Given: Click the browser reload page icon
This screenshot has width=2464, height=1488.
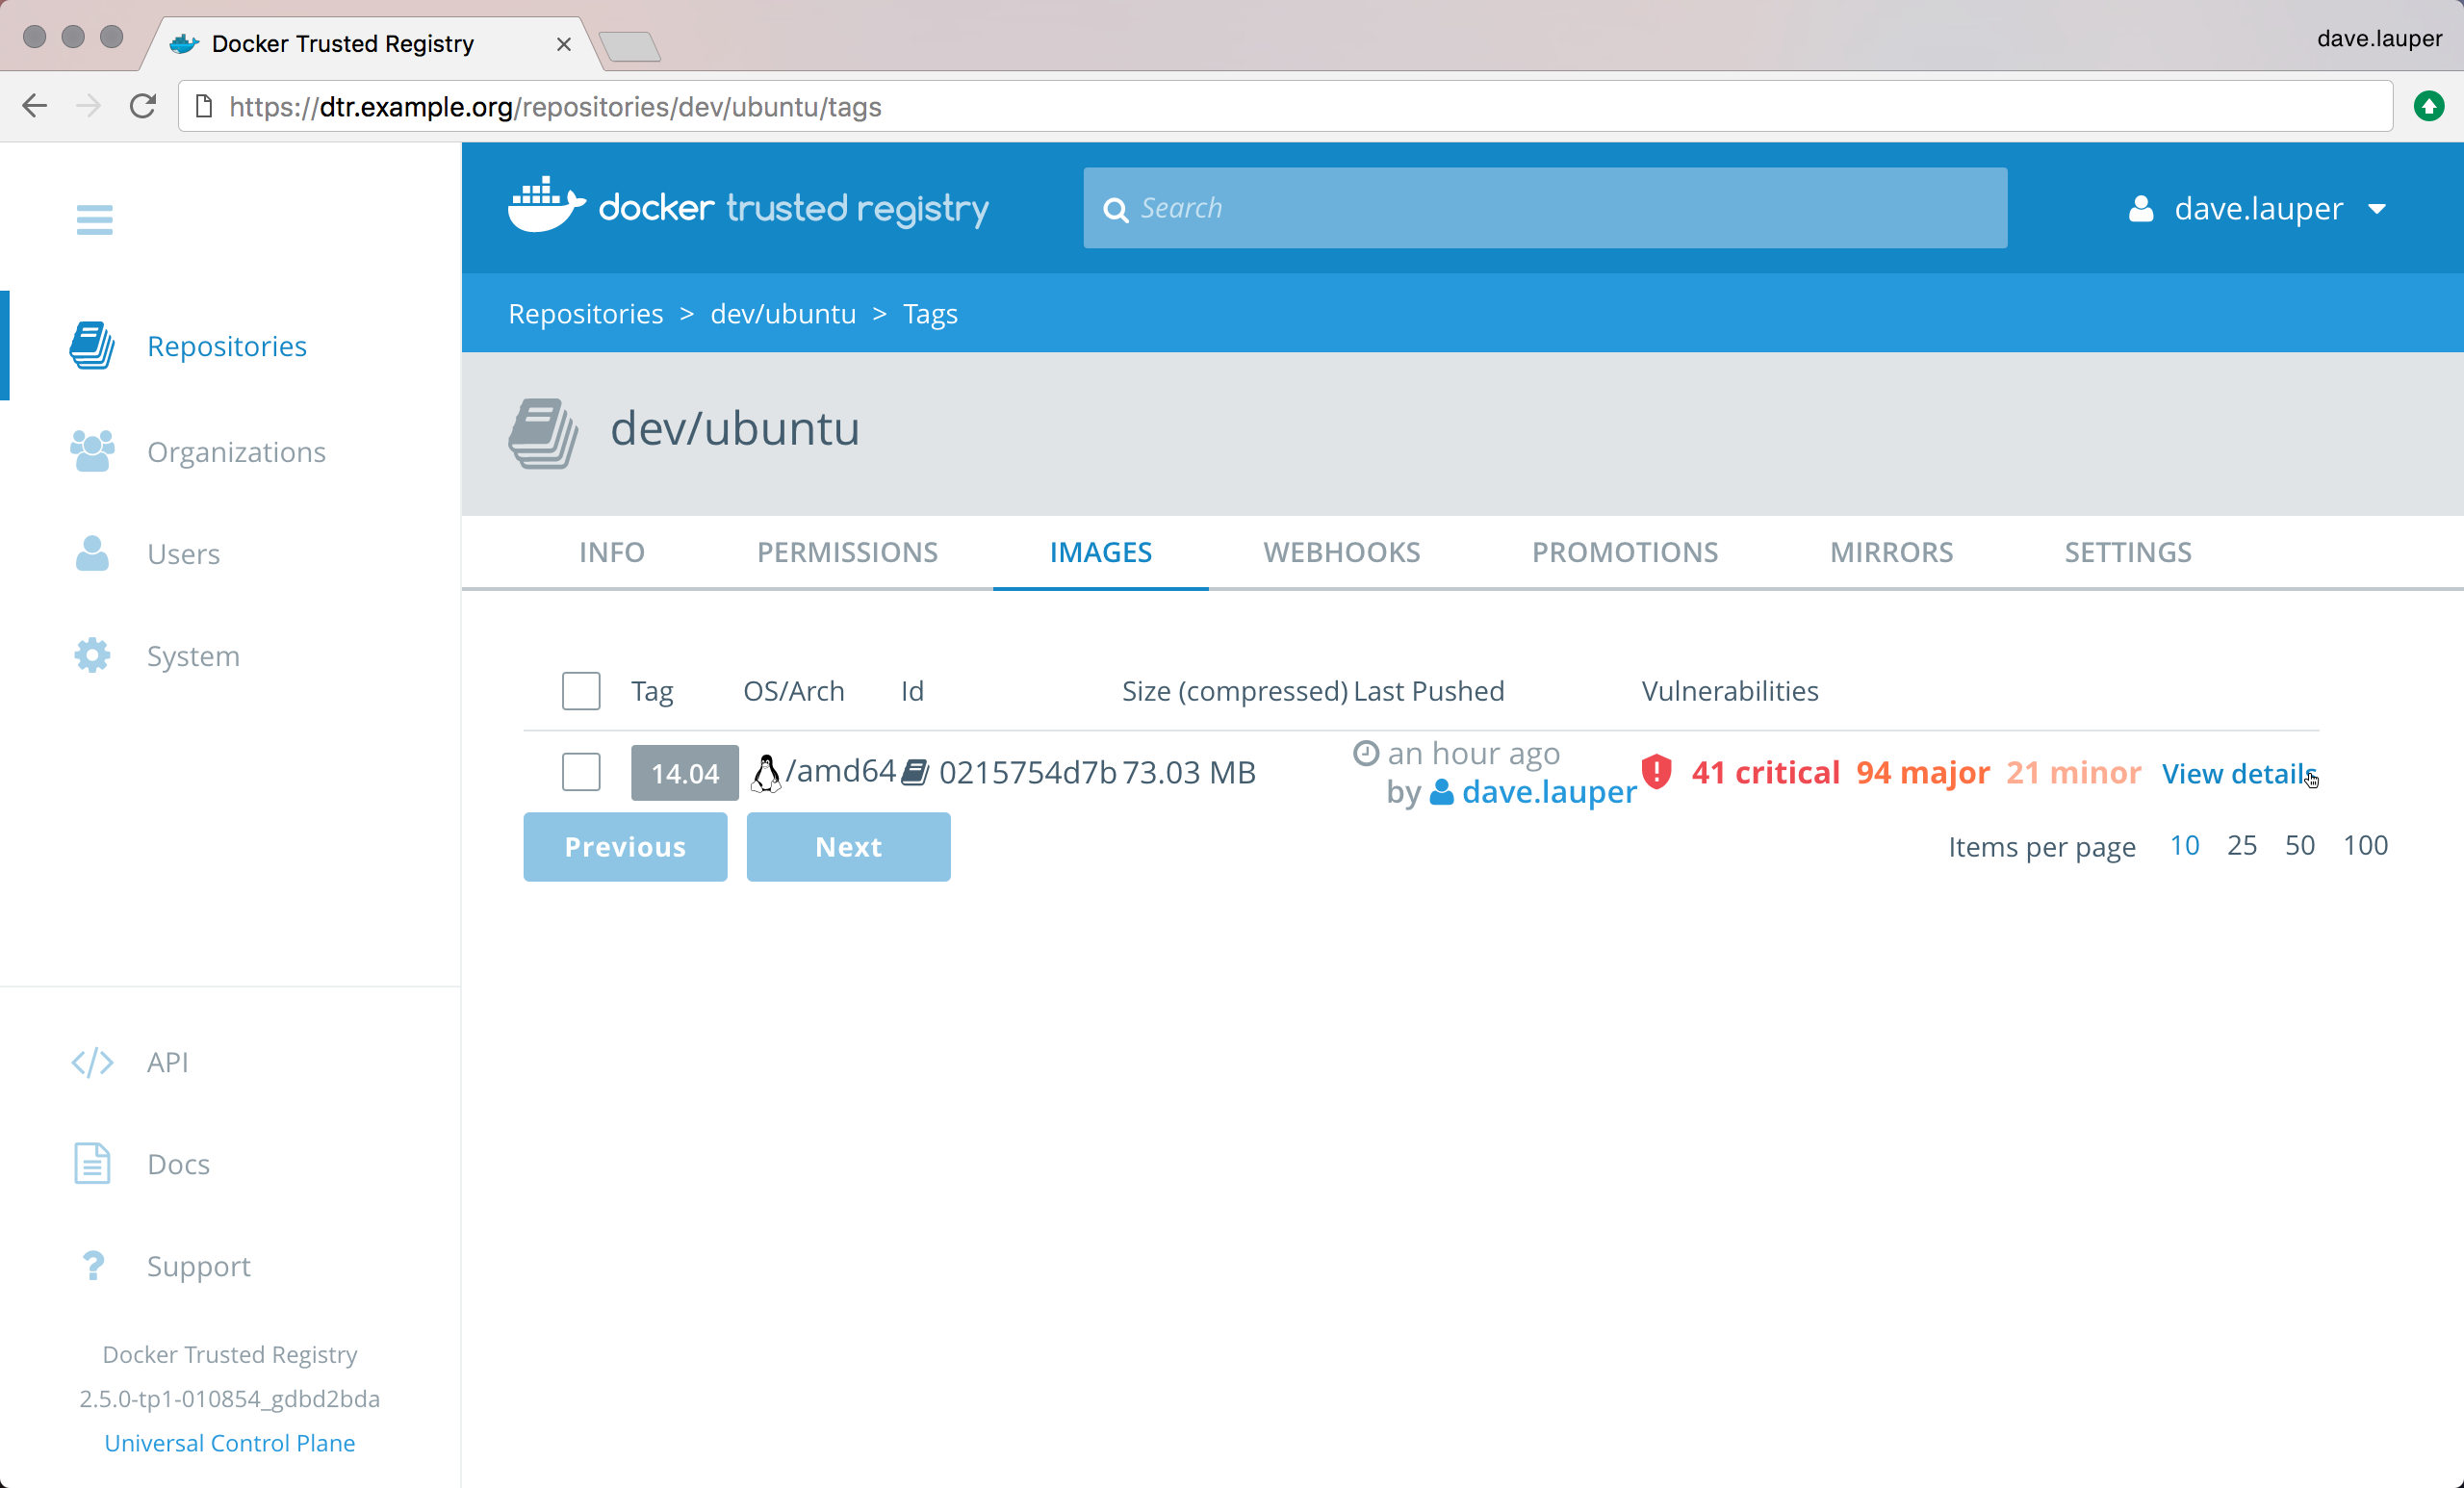Looking at the screenshot, I should (x=143, y=106).
